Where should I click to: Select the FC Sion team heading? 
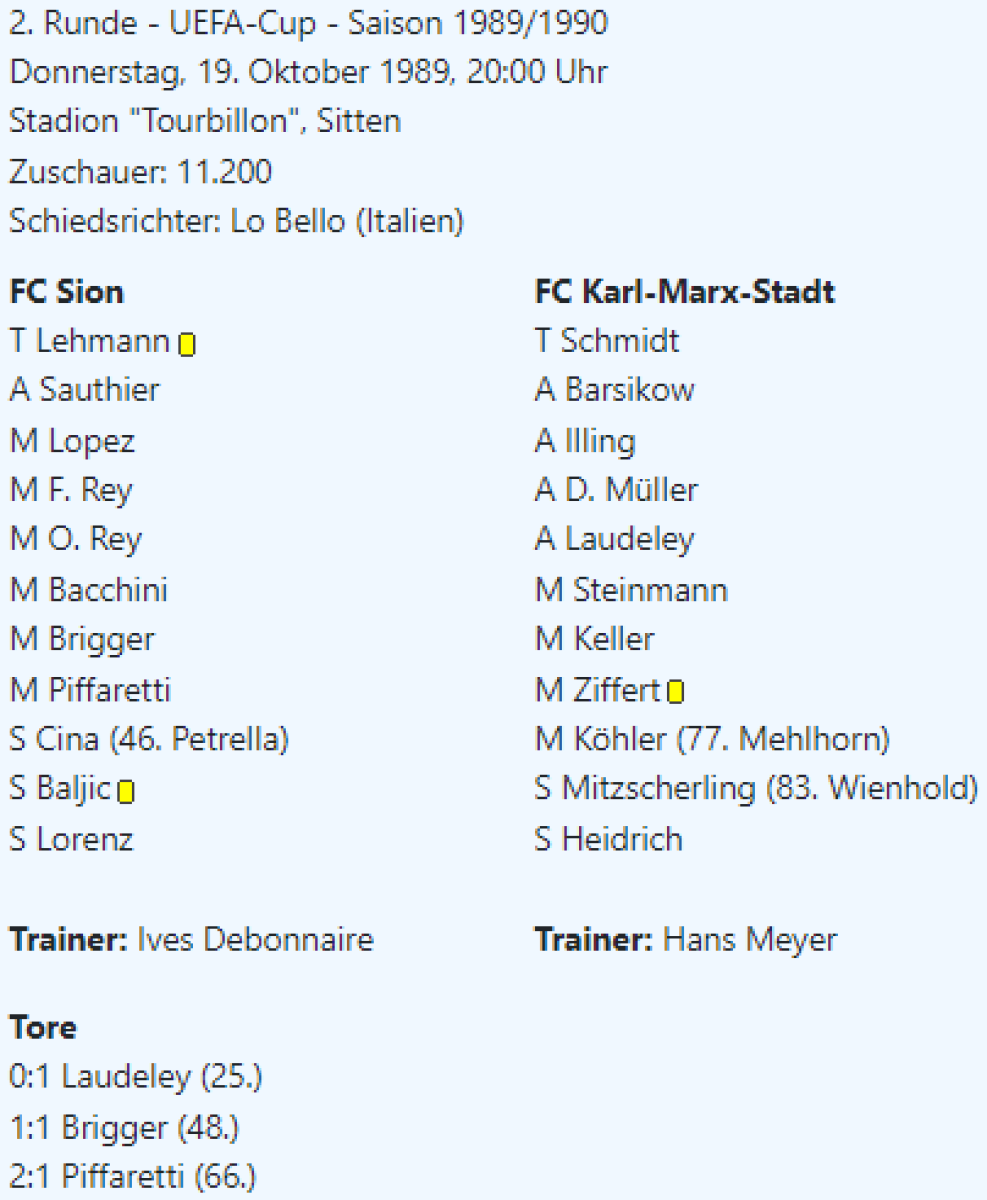67,292
